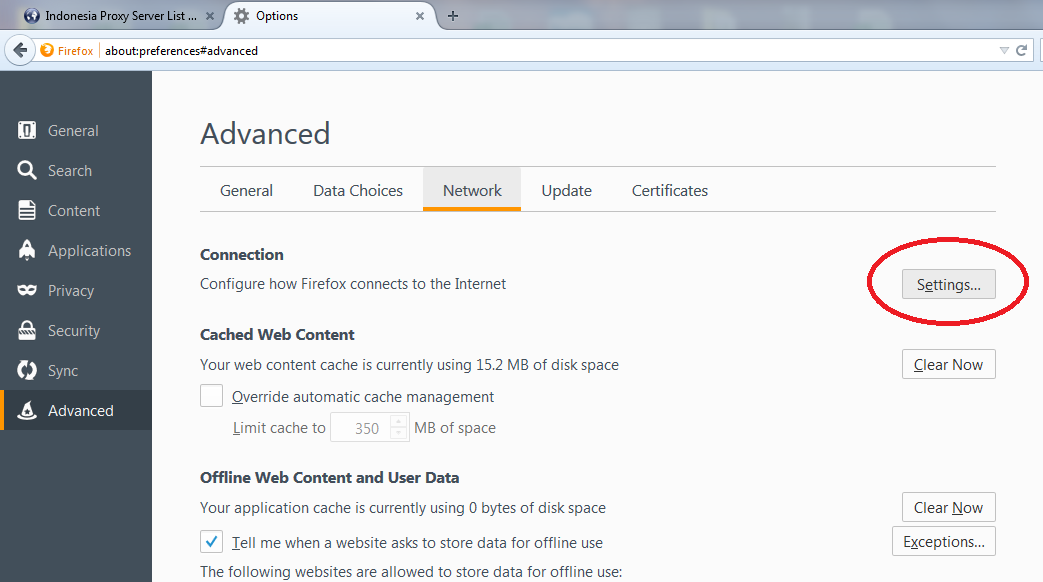Click the cache limit size input field
1043x582 pixels.
361,428
